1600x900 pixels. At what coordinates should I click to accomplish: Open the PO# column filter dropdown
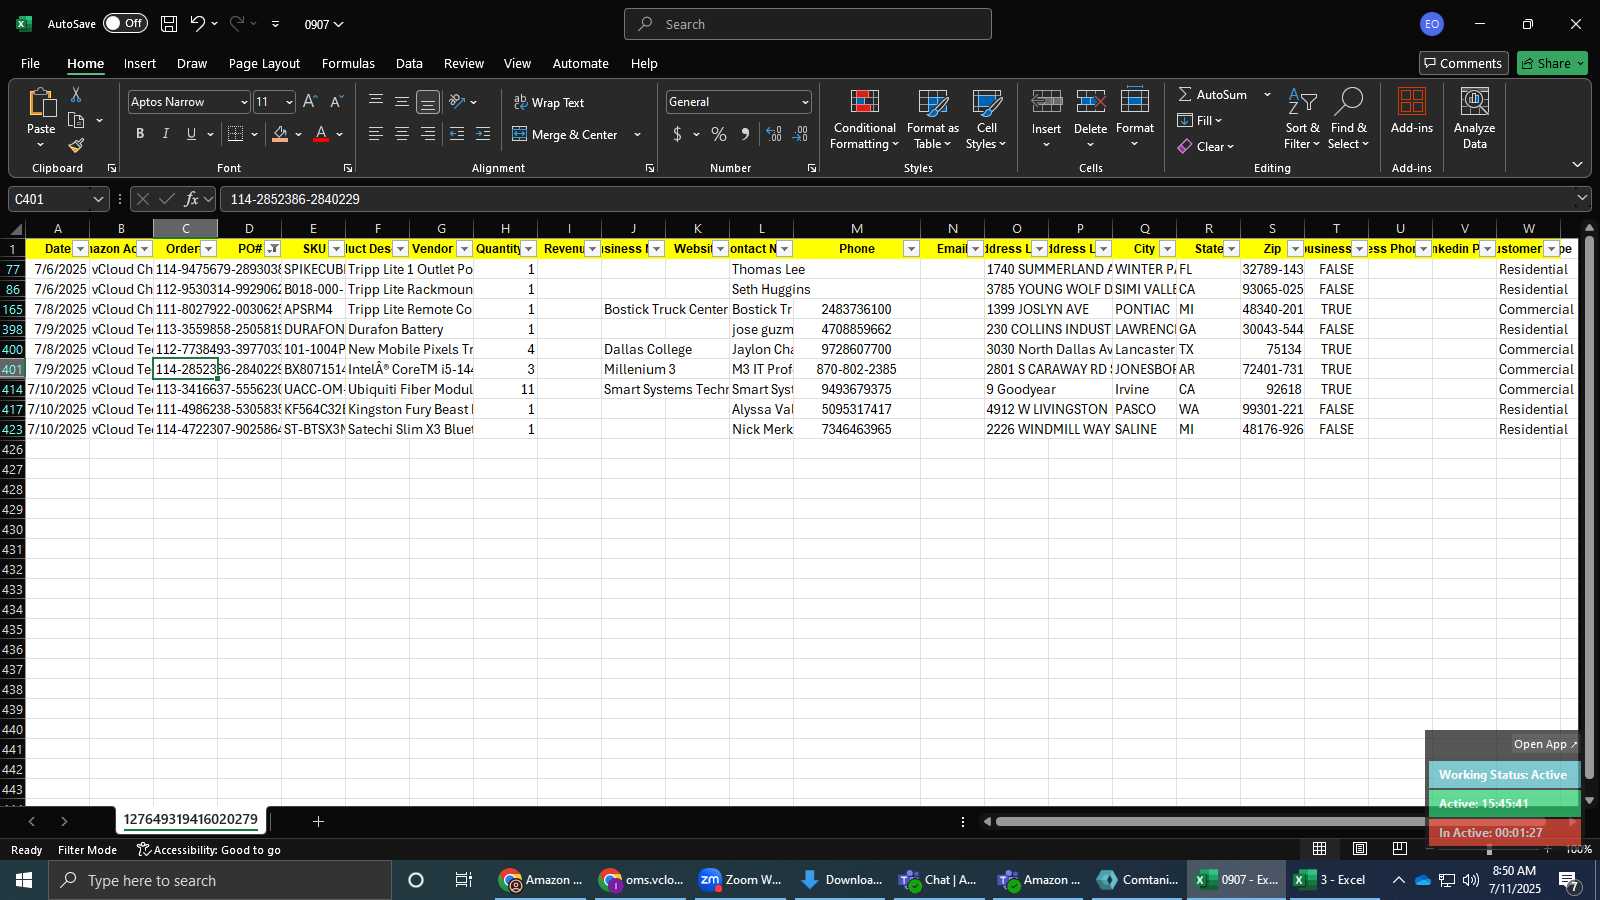(273, 249)
